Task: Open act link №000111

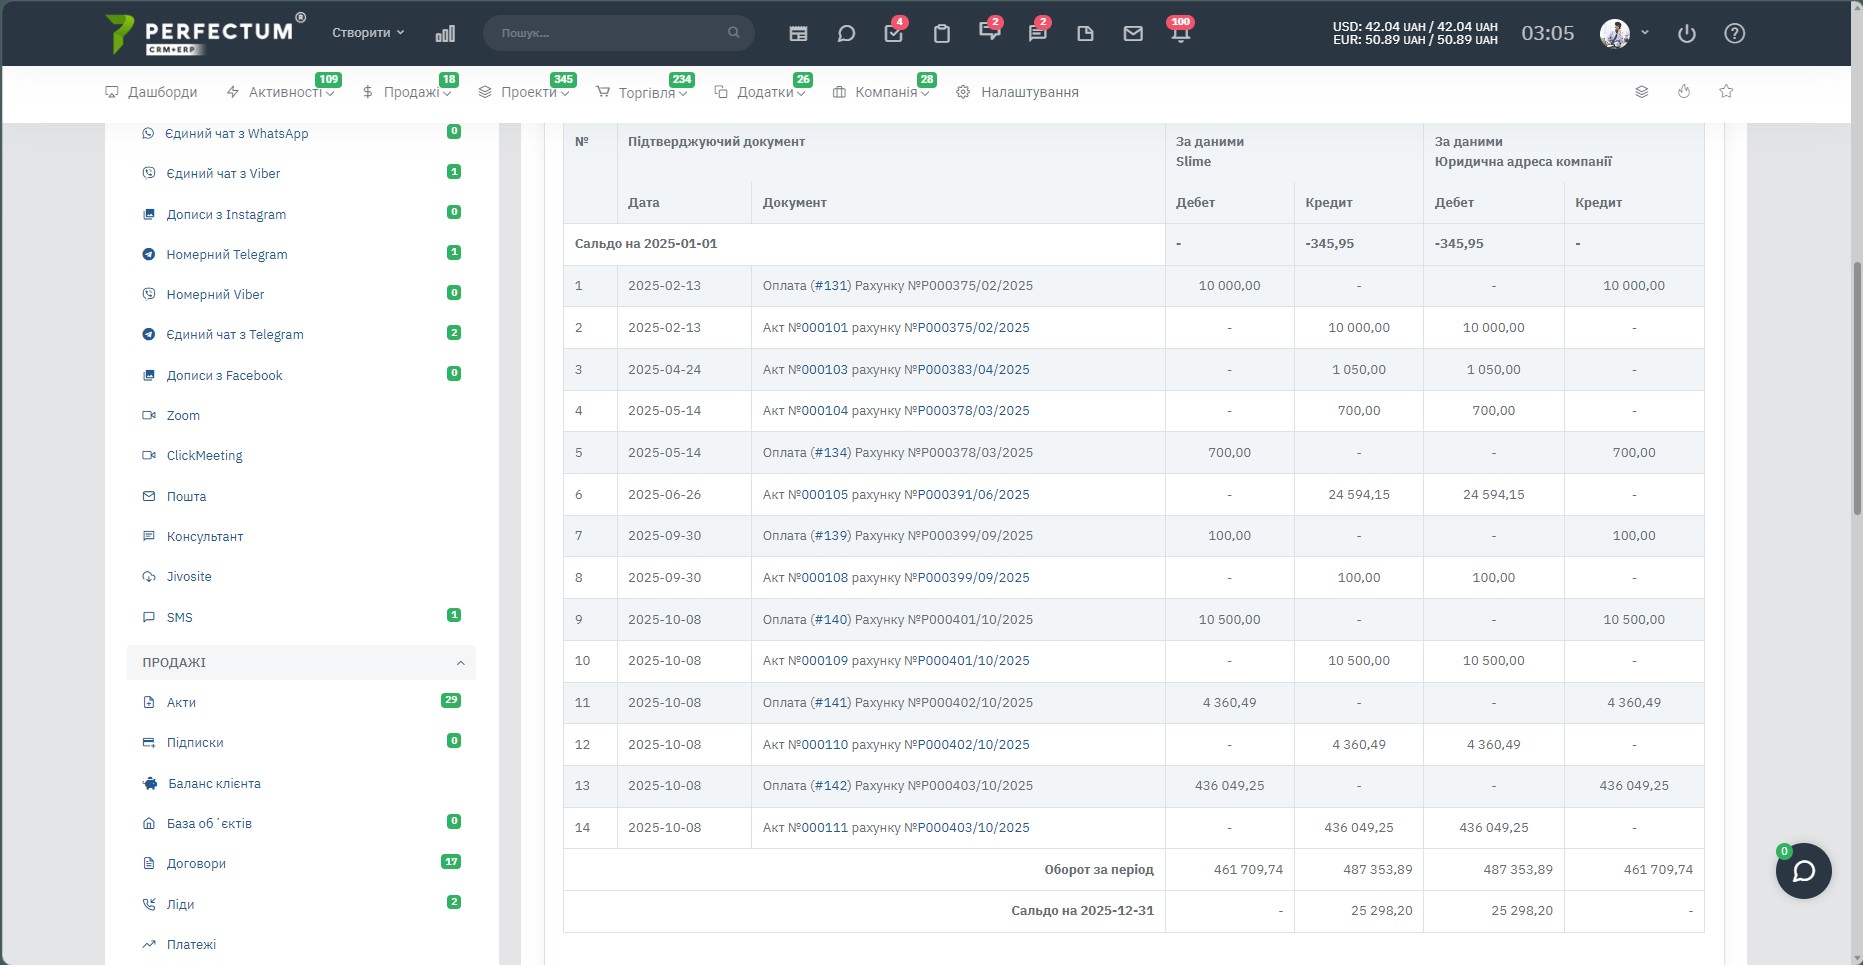Action: (x=824, y=828)
